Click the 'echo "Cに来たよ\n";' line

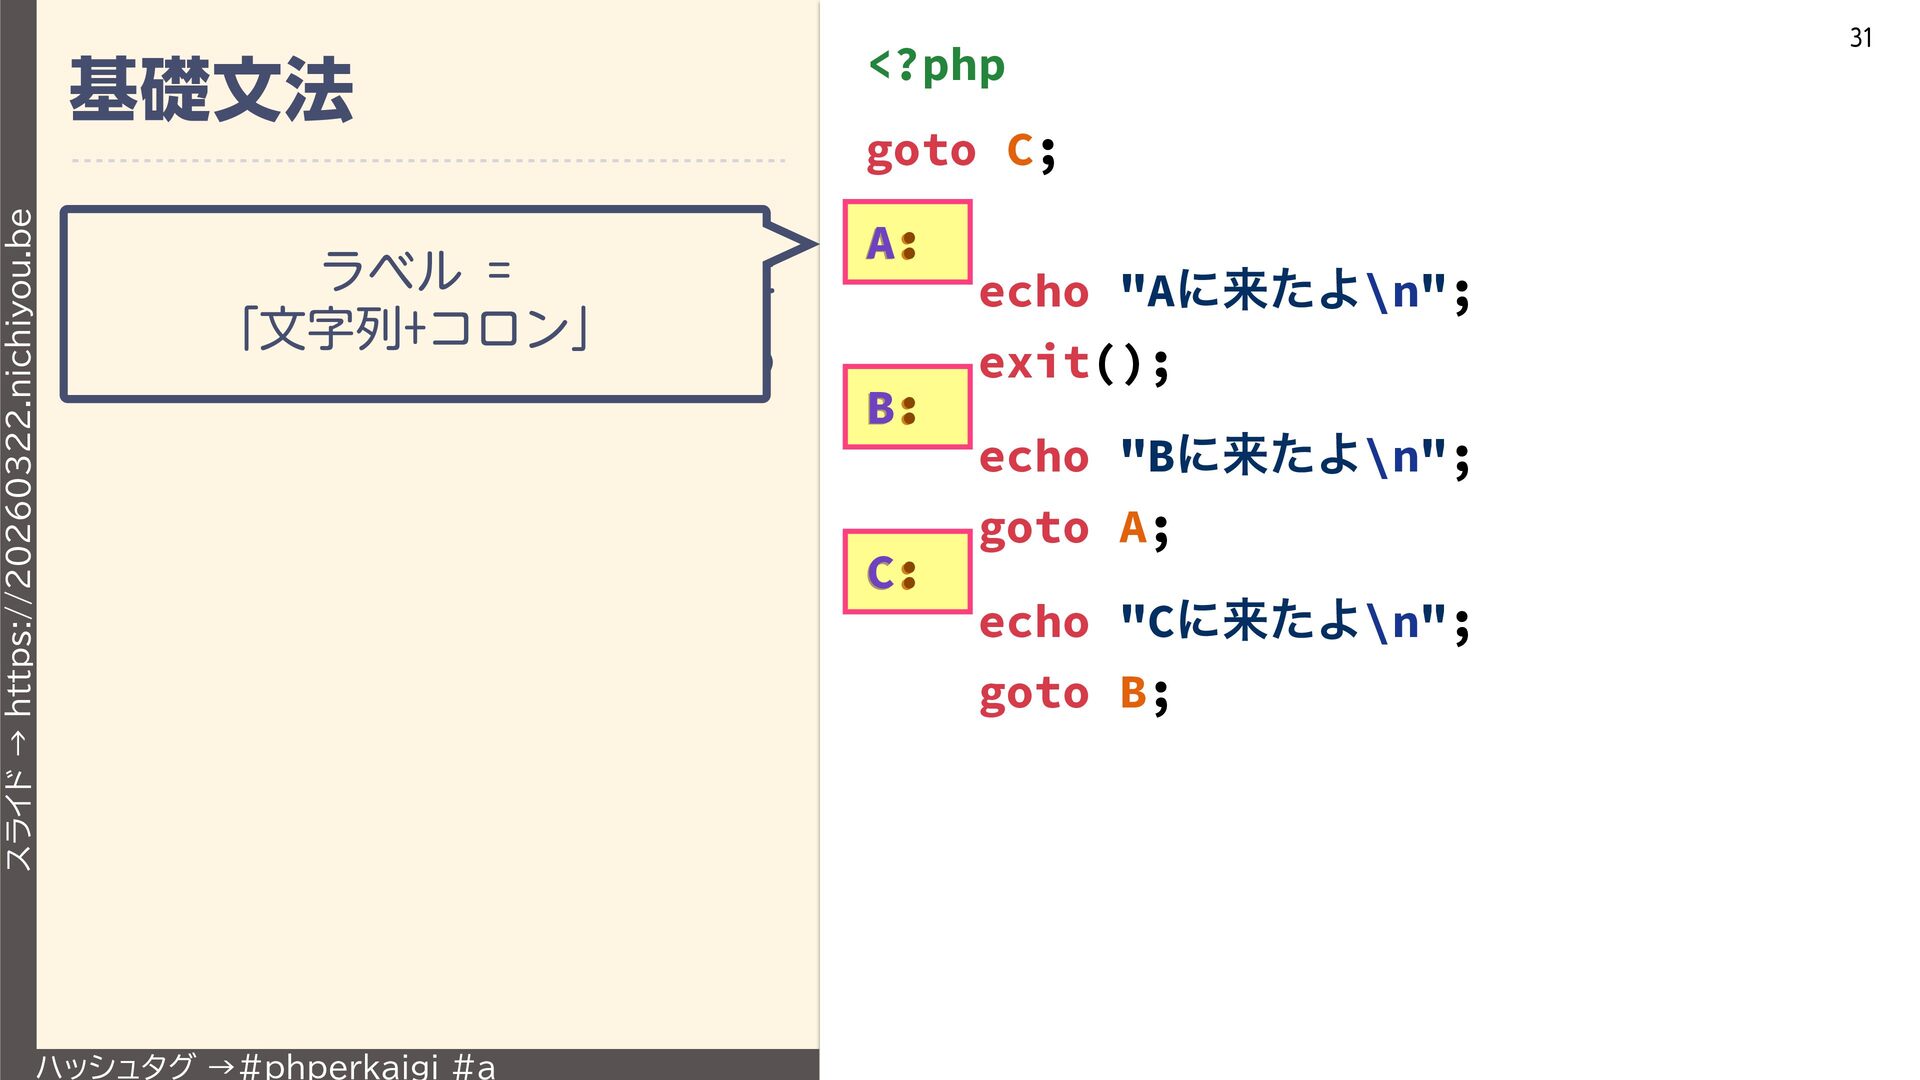point(1223,622)
